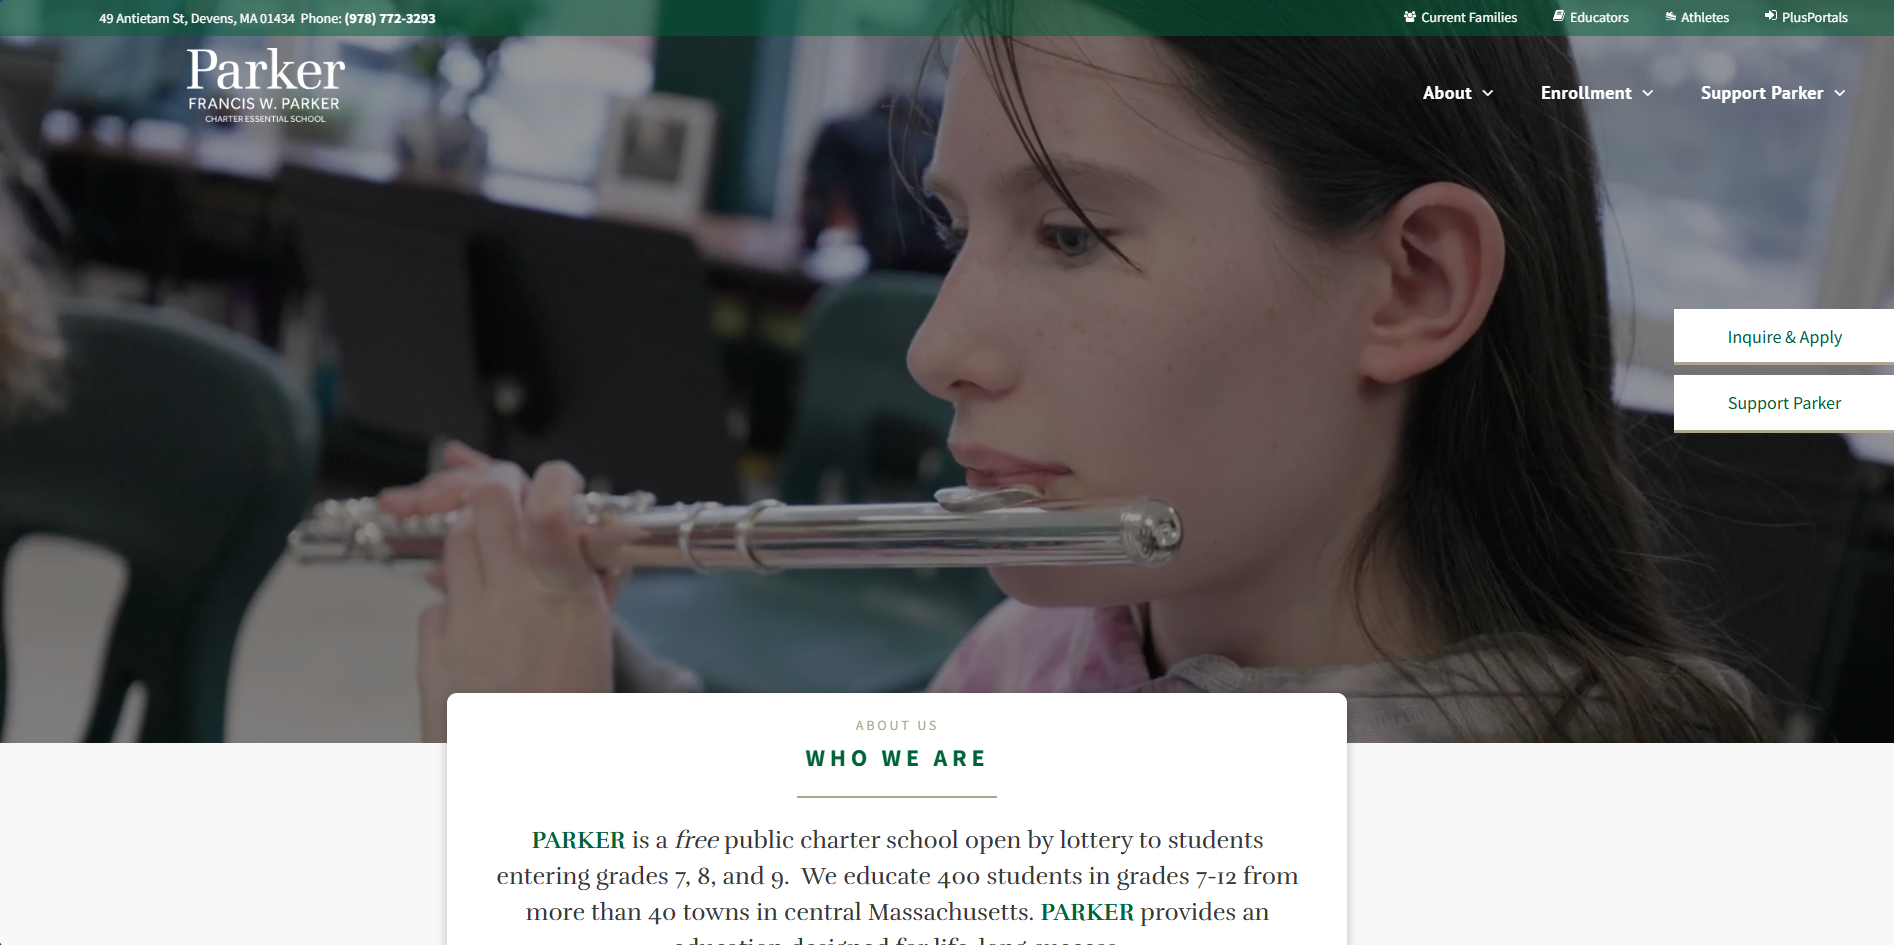Open the Enrollment menu item
Image resolution: width=1894 pixels, height=945 pixels.
coord(1586,93)
